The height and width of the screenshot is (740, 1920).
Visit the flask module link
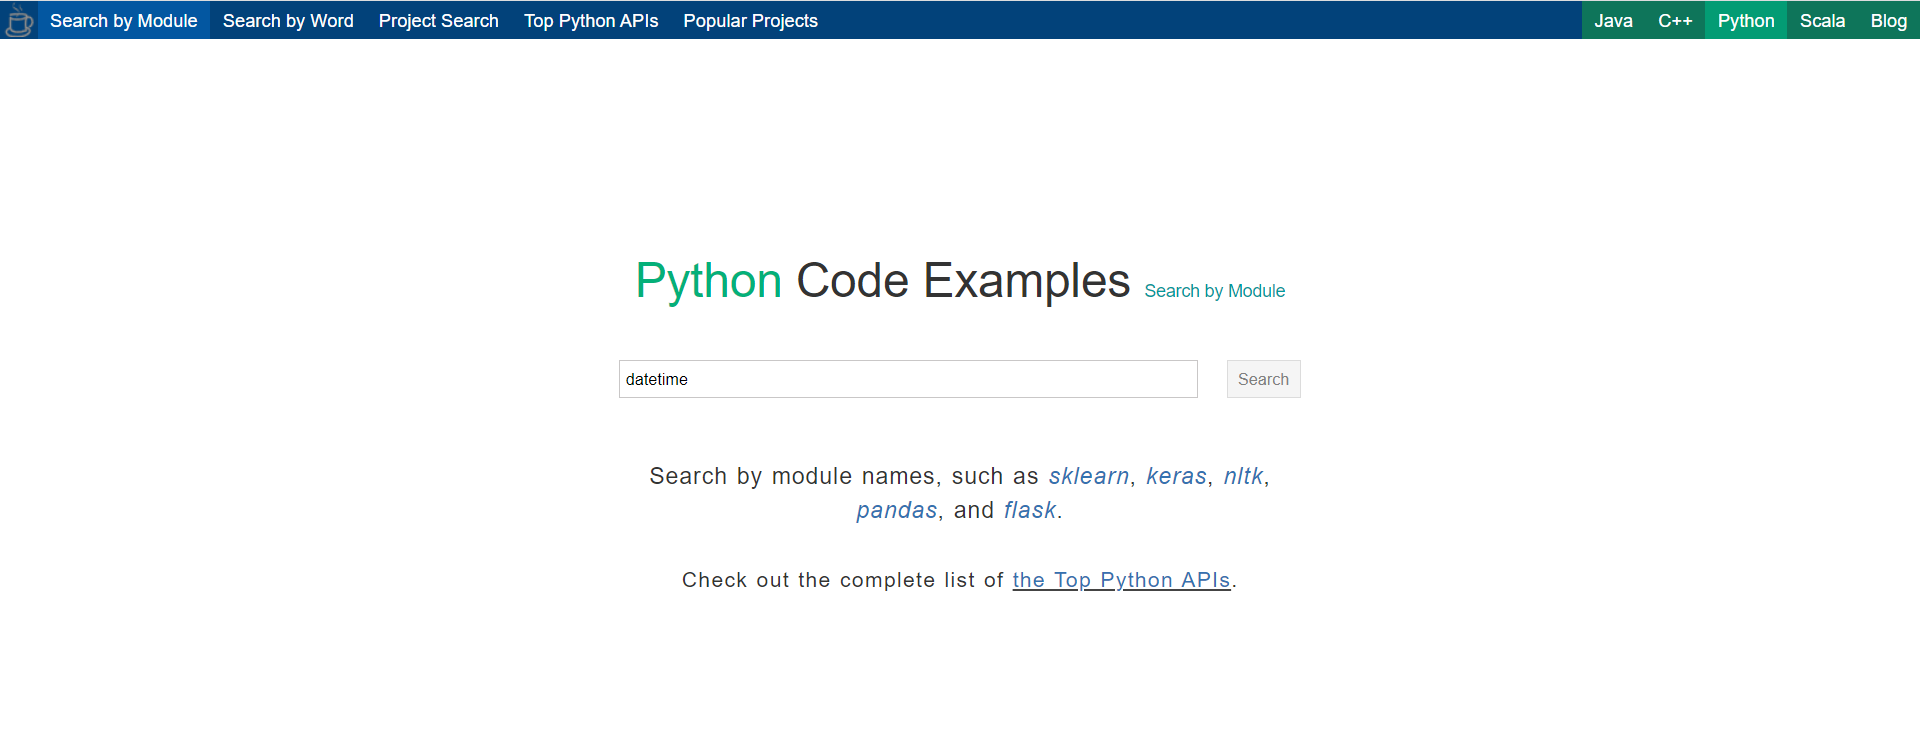1030,510
